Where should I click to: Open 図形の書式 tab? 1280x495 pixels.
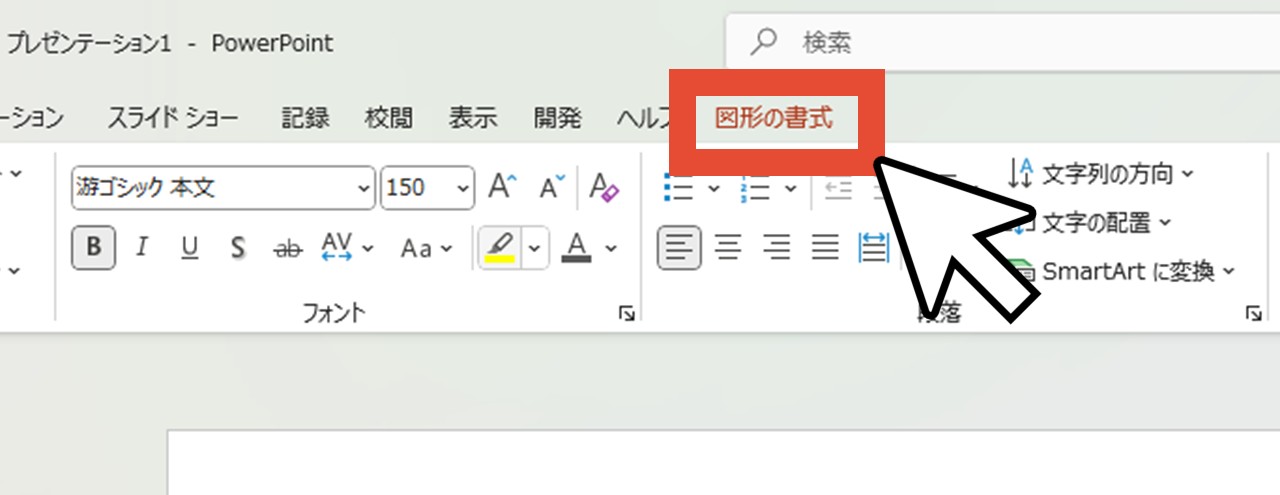tap(774, 118)
